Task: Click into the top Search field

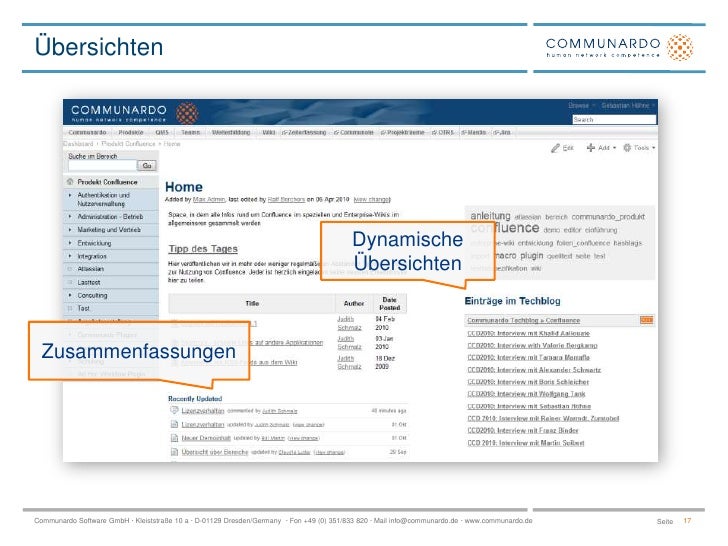Action: pos(614,120)
